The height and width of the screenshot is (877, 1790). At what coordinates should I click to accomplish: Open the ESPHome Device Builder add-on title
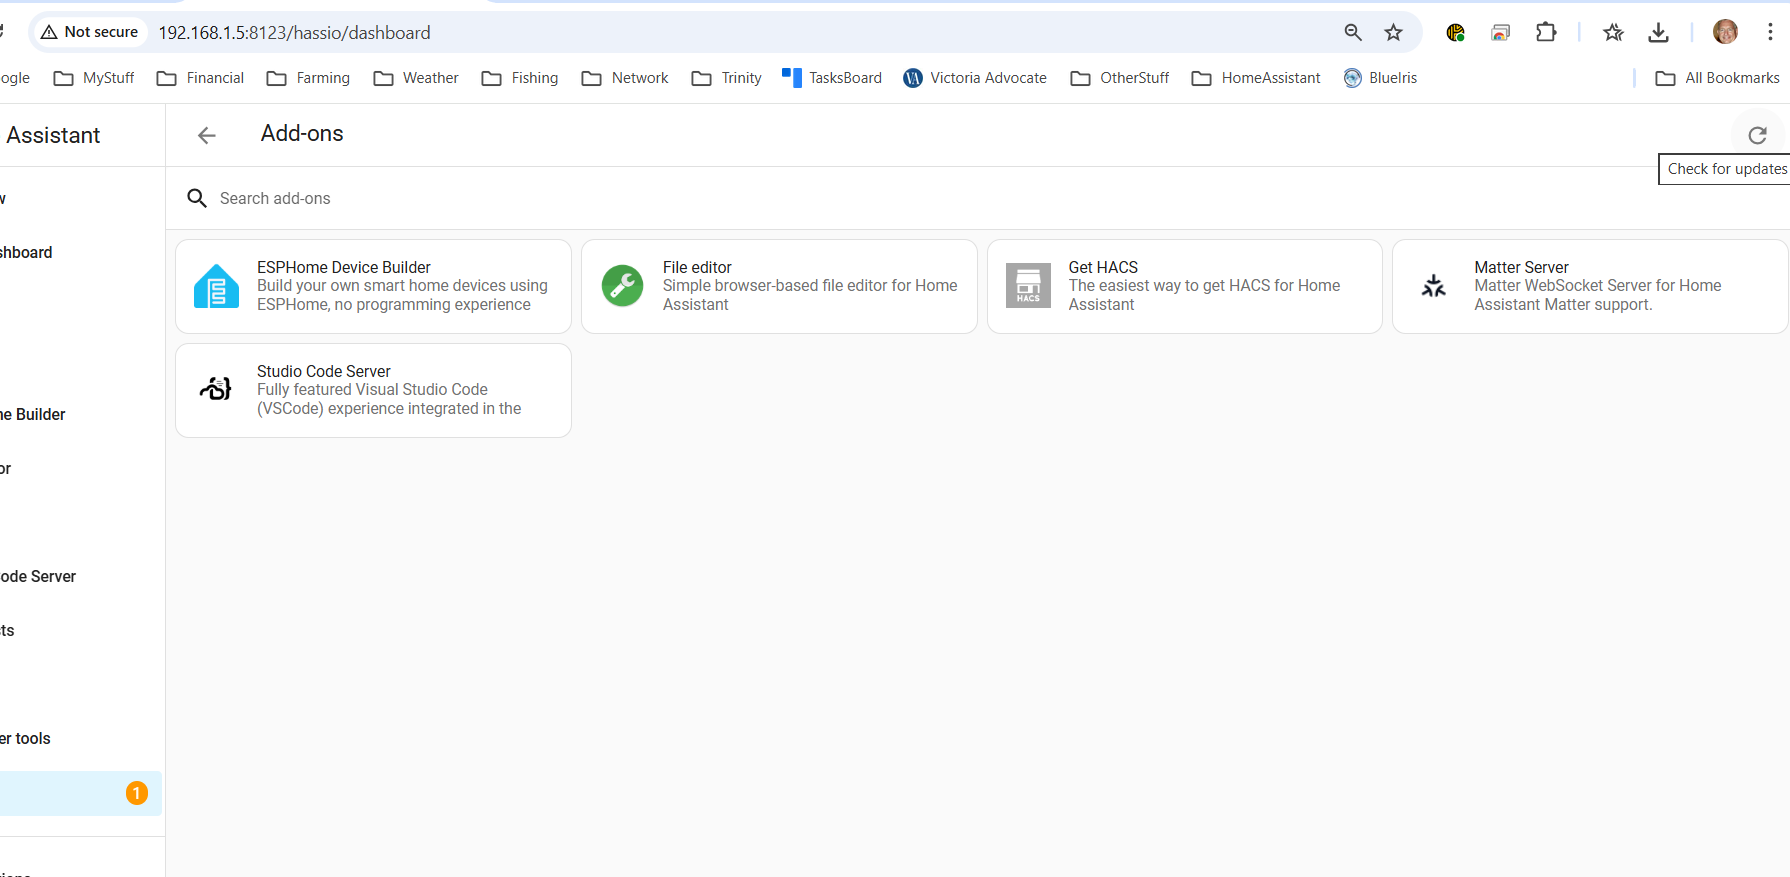point(344,267)
